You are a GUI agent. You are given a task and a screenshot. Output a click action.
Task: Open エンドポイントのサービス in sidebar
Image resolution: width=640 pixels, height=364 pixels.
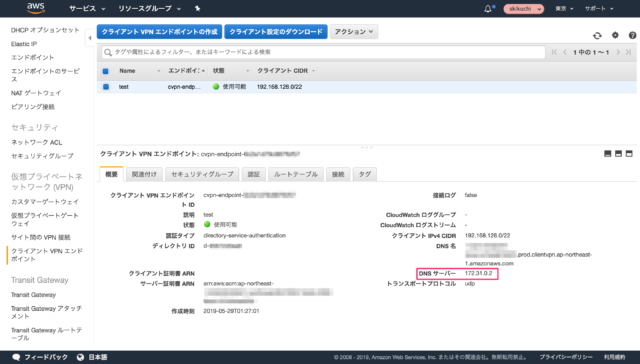(45, 75)
